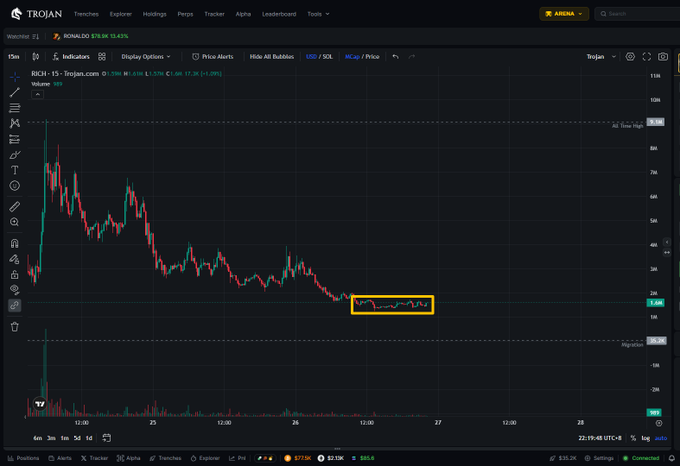Screen dimensions: 680x466
Task: Select the ruler measure tool
Action: [15, 207]
